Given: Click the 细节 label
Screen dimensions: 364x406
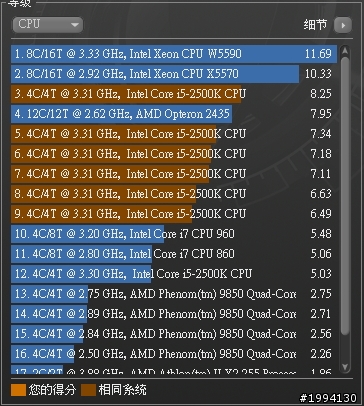Looking at the screenshot, I should point(315,25).
